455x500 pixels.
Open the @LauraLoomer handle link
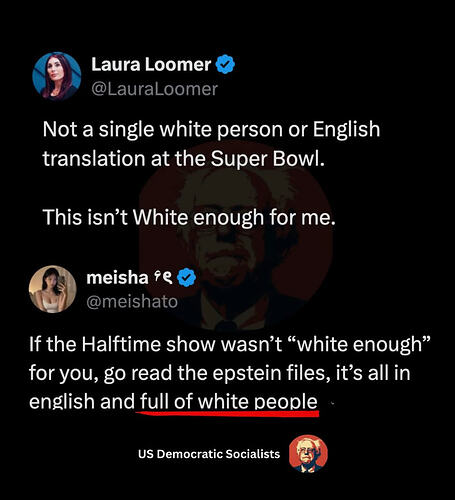(154, 89)
